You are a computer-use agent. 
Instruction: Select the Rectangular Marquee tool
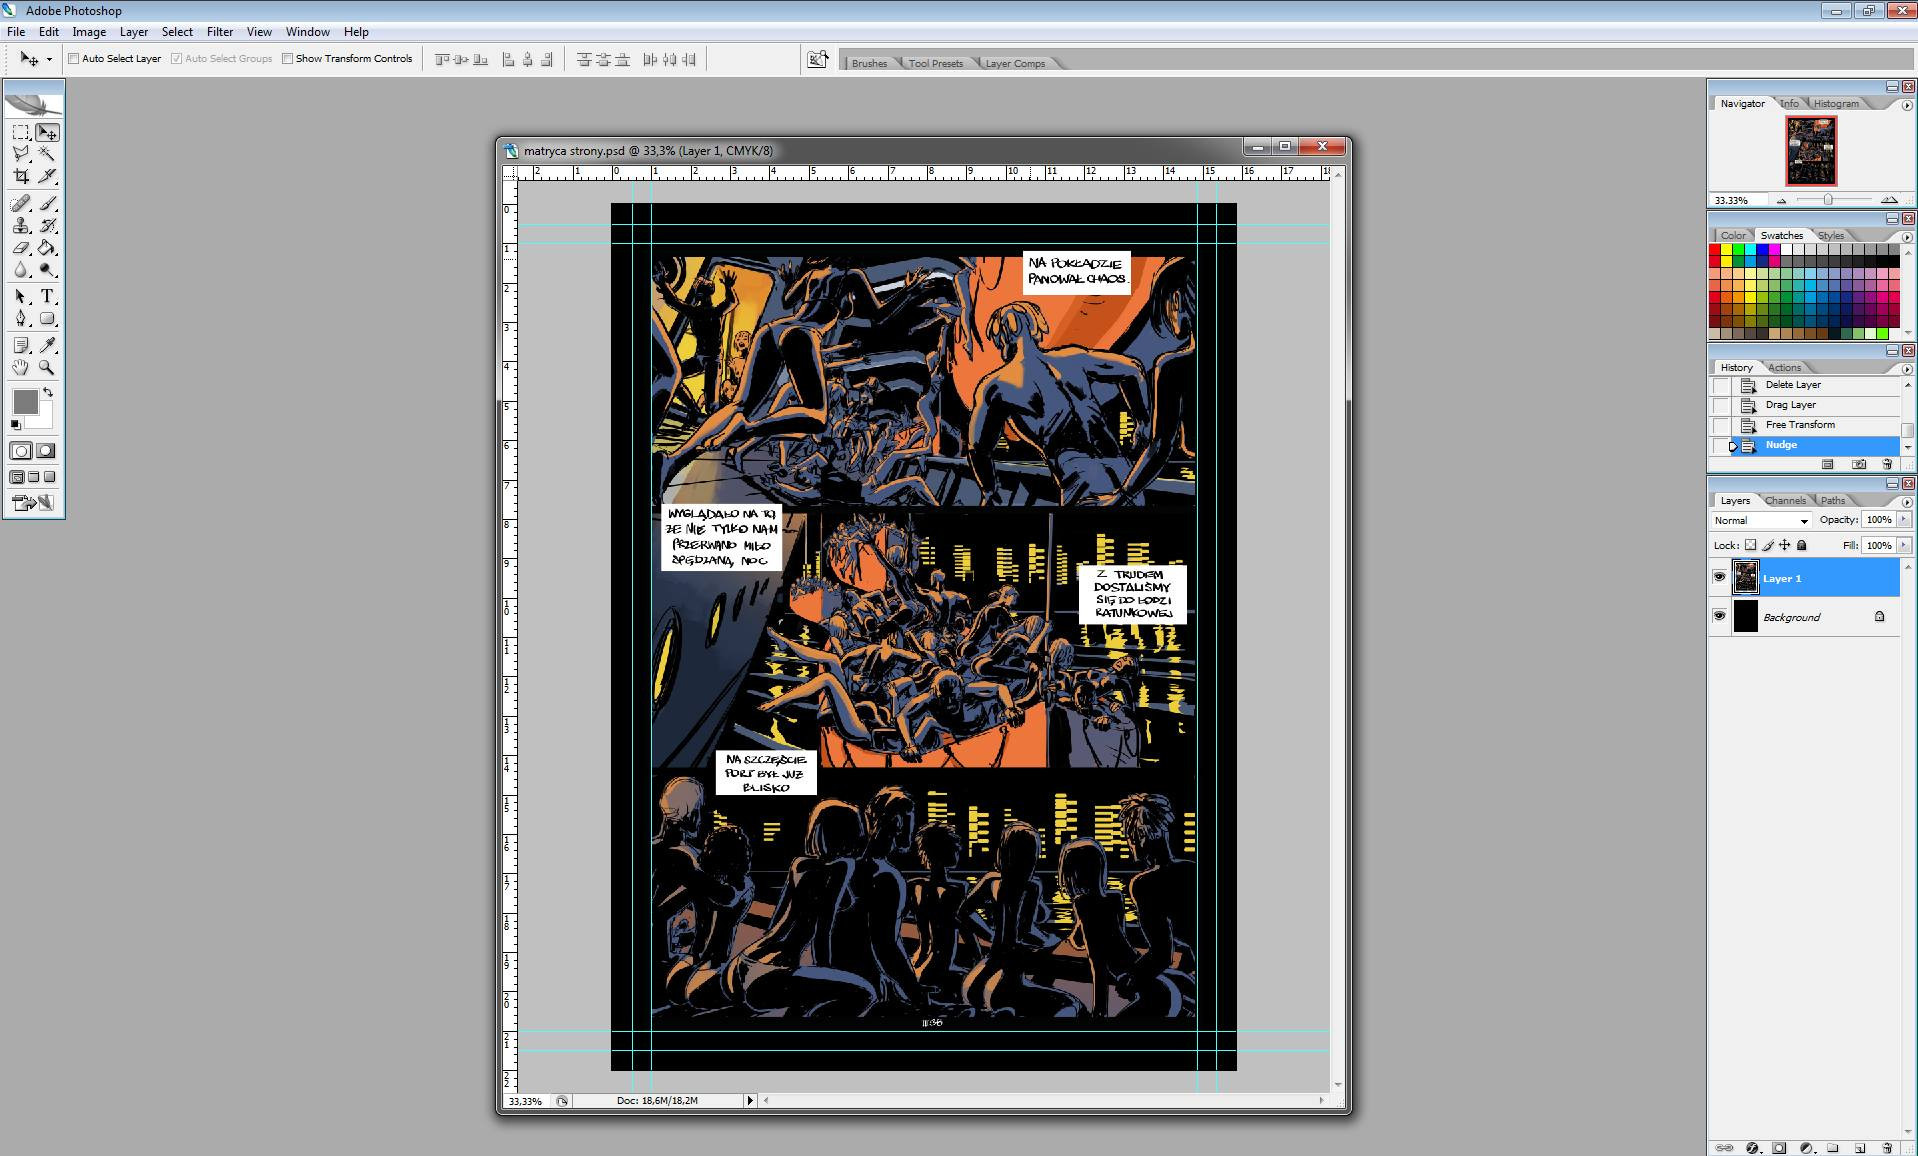tap(20, 132)
